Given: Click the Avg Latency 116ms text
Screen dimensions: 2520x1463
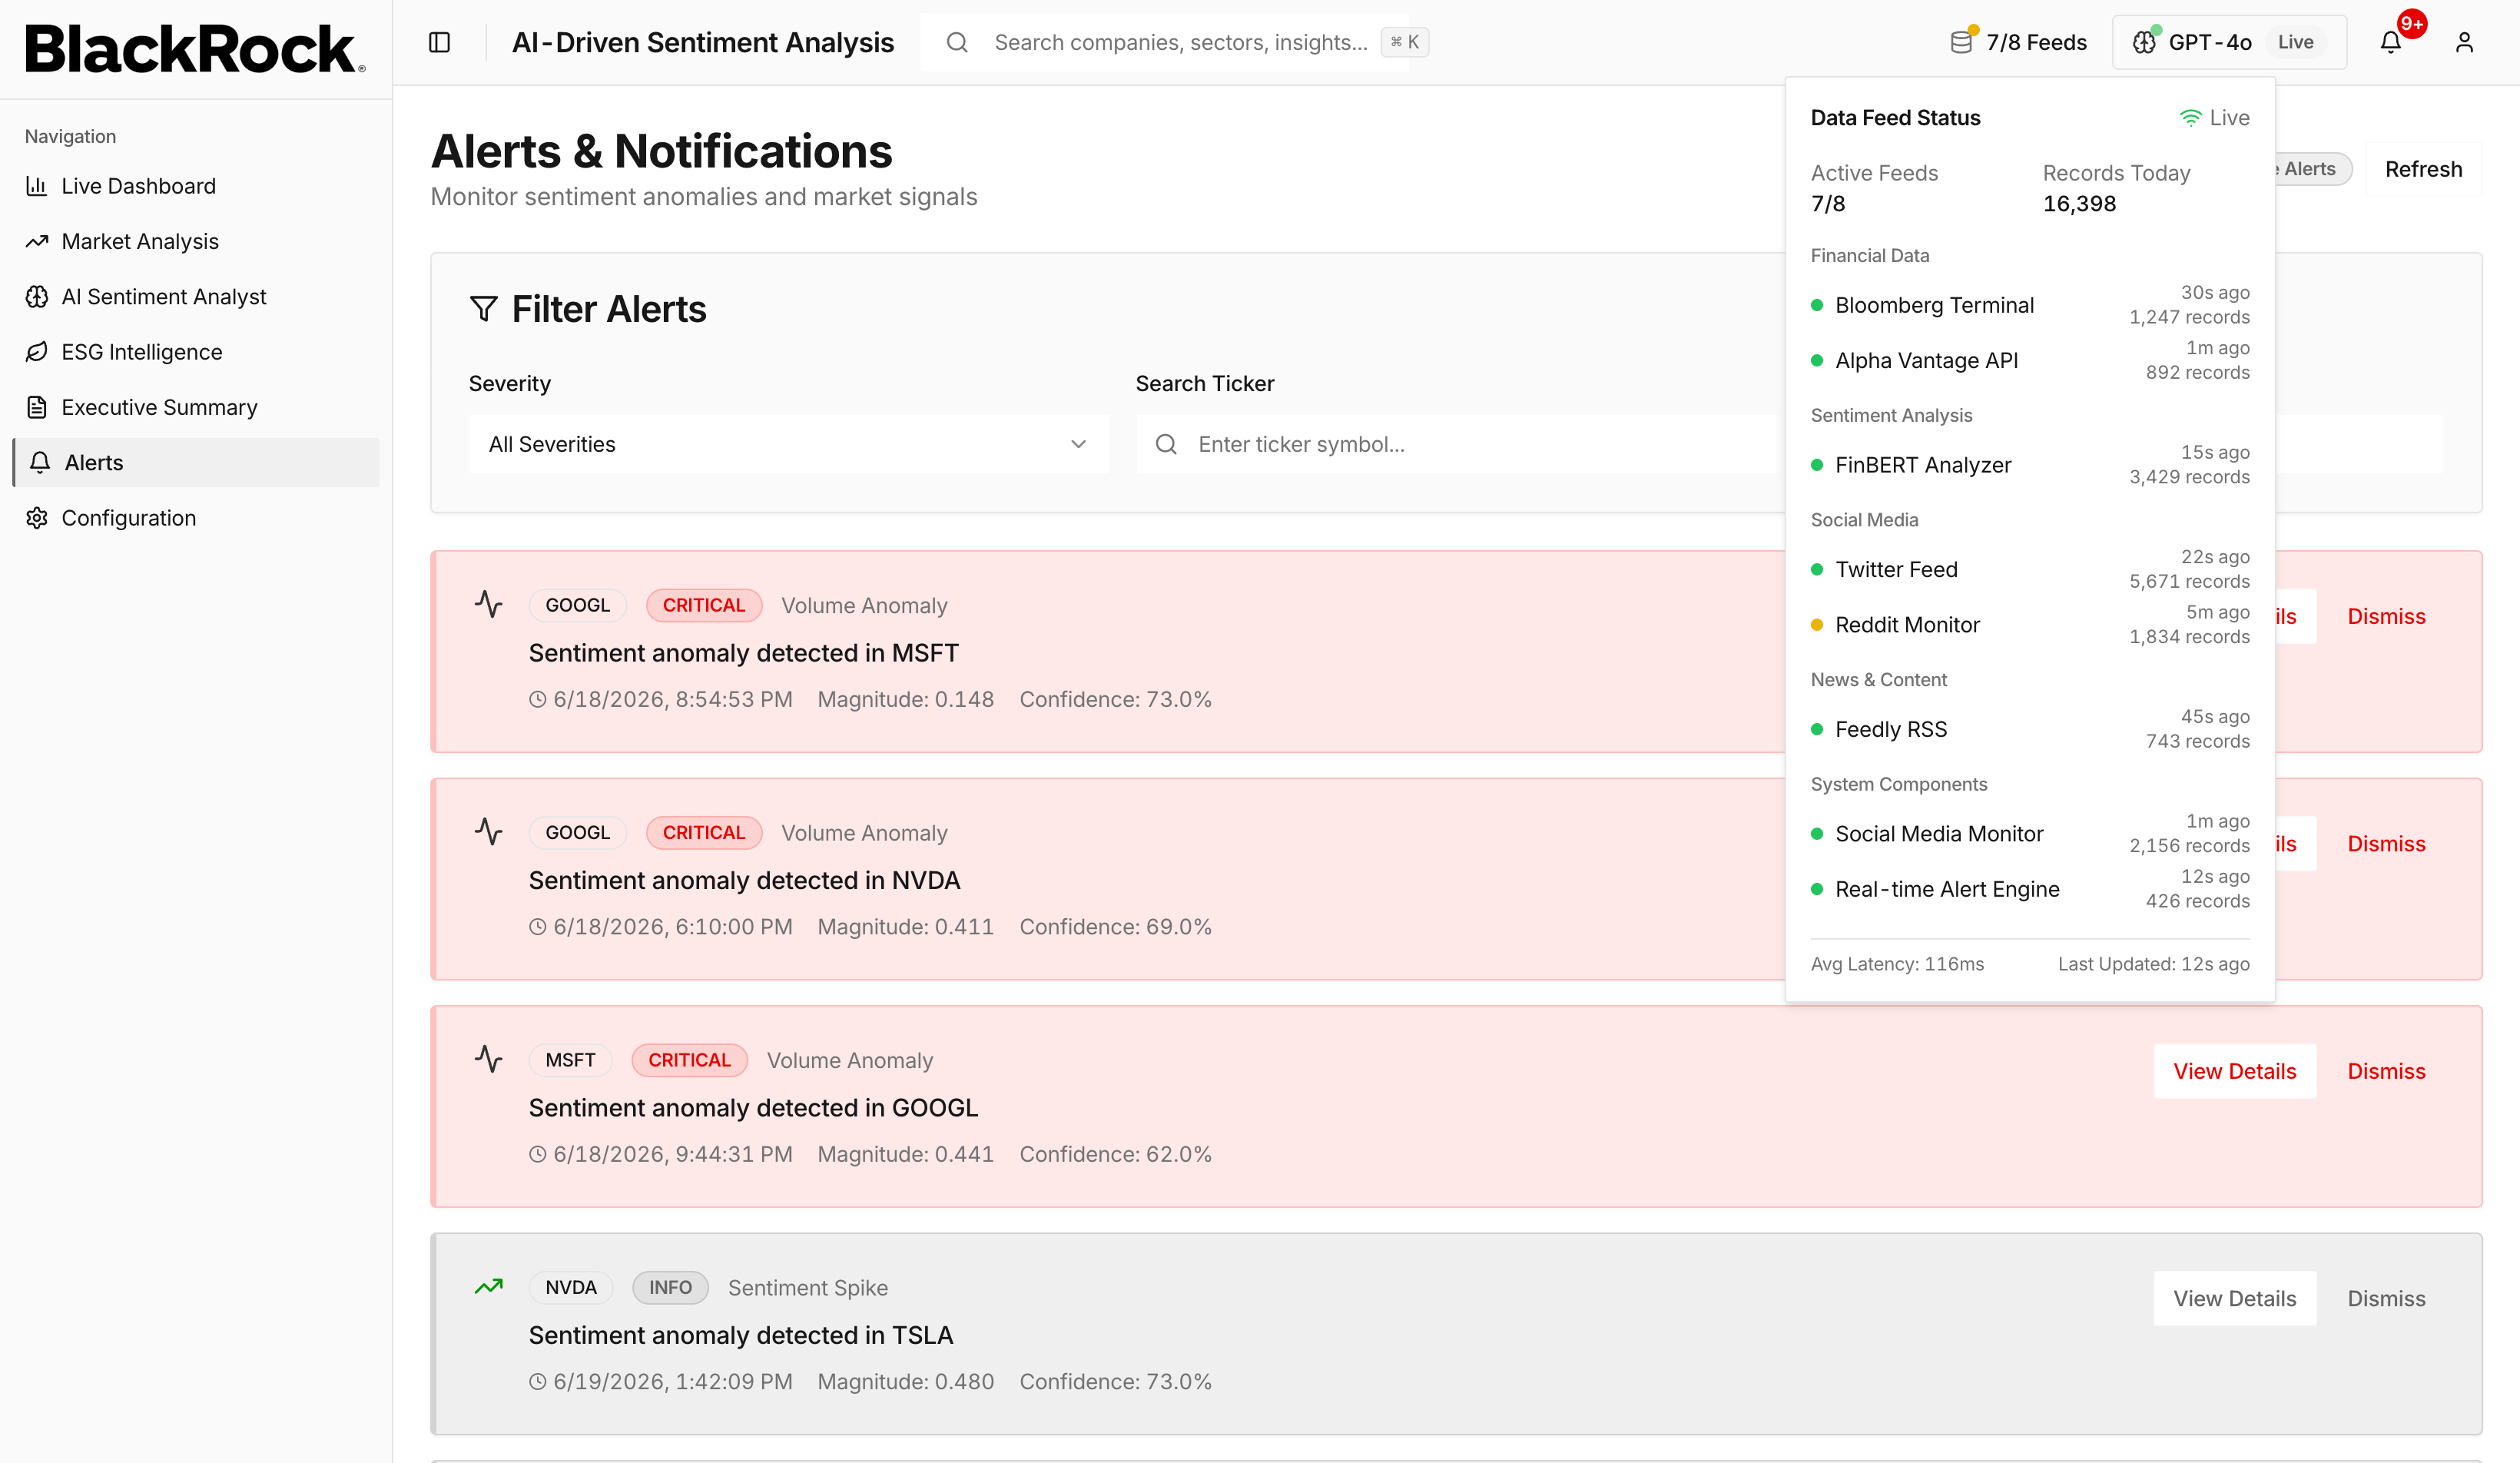Looking at the screenshot, I should [x=1897, y=964].
